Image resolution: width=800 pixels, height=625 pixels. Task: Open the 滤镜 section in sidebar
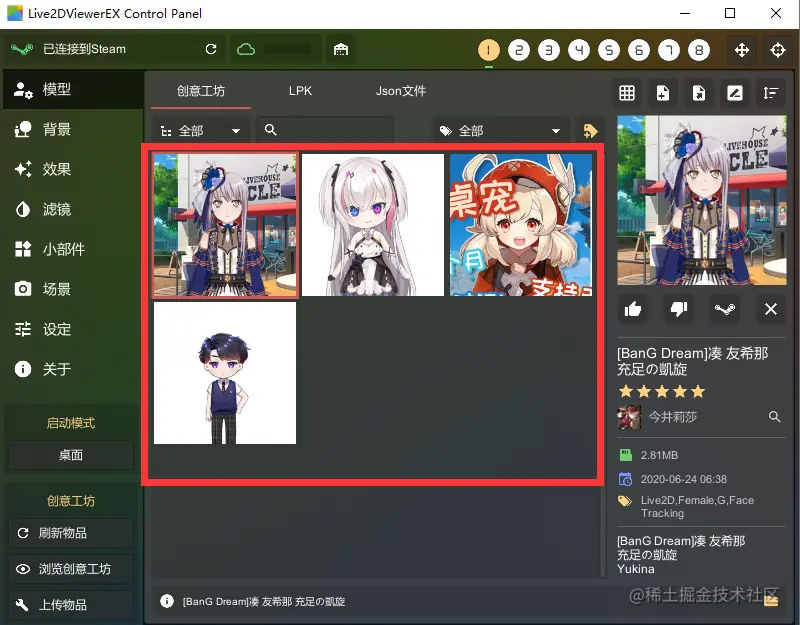(x=72, y=209)
